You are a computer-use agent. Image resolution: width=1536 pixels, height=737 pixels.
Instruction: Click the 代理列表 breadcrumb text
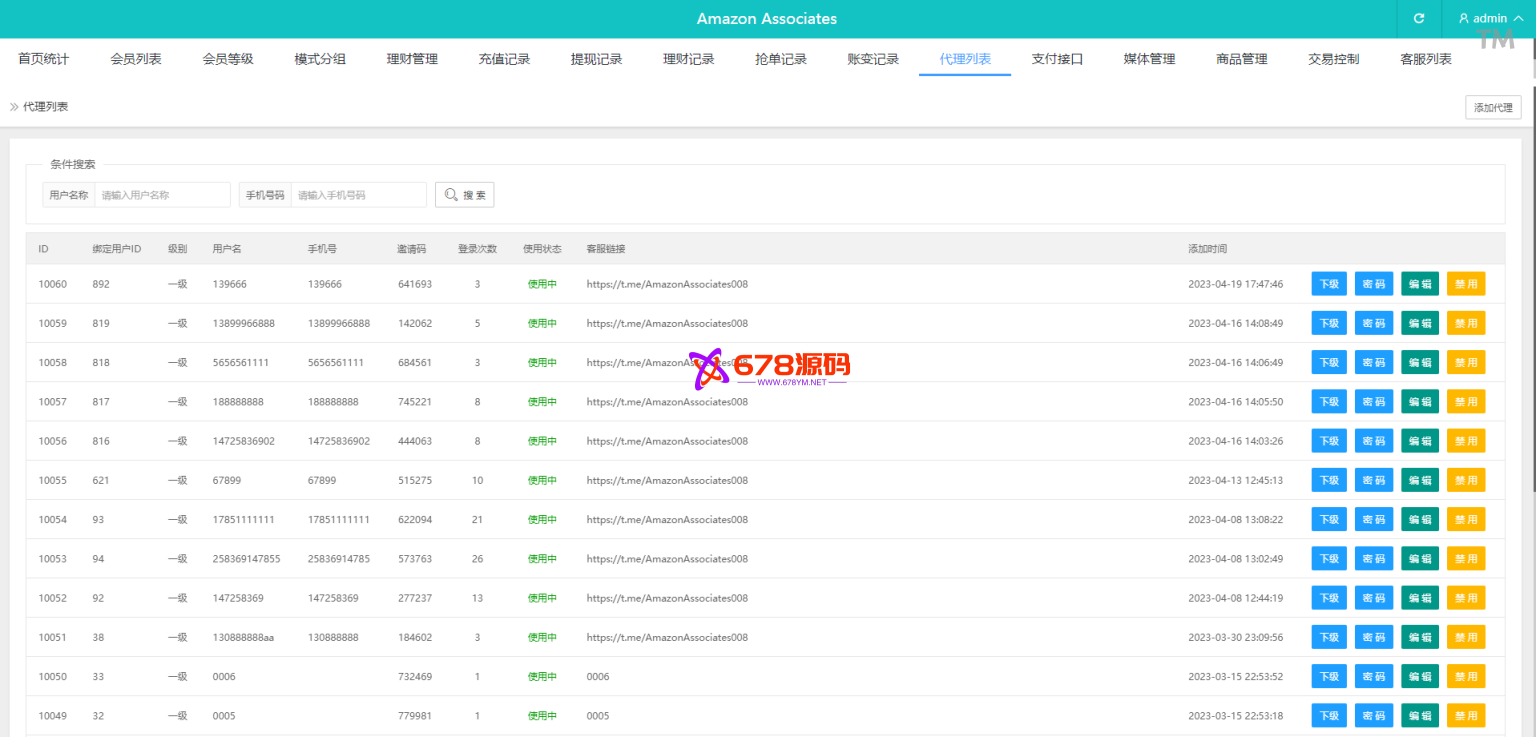(46, 106)
